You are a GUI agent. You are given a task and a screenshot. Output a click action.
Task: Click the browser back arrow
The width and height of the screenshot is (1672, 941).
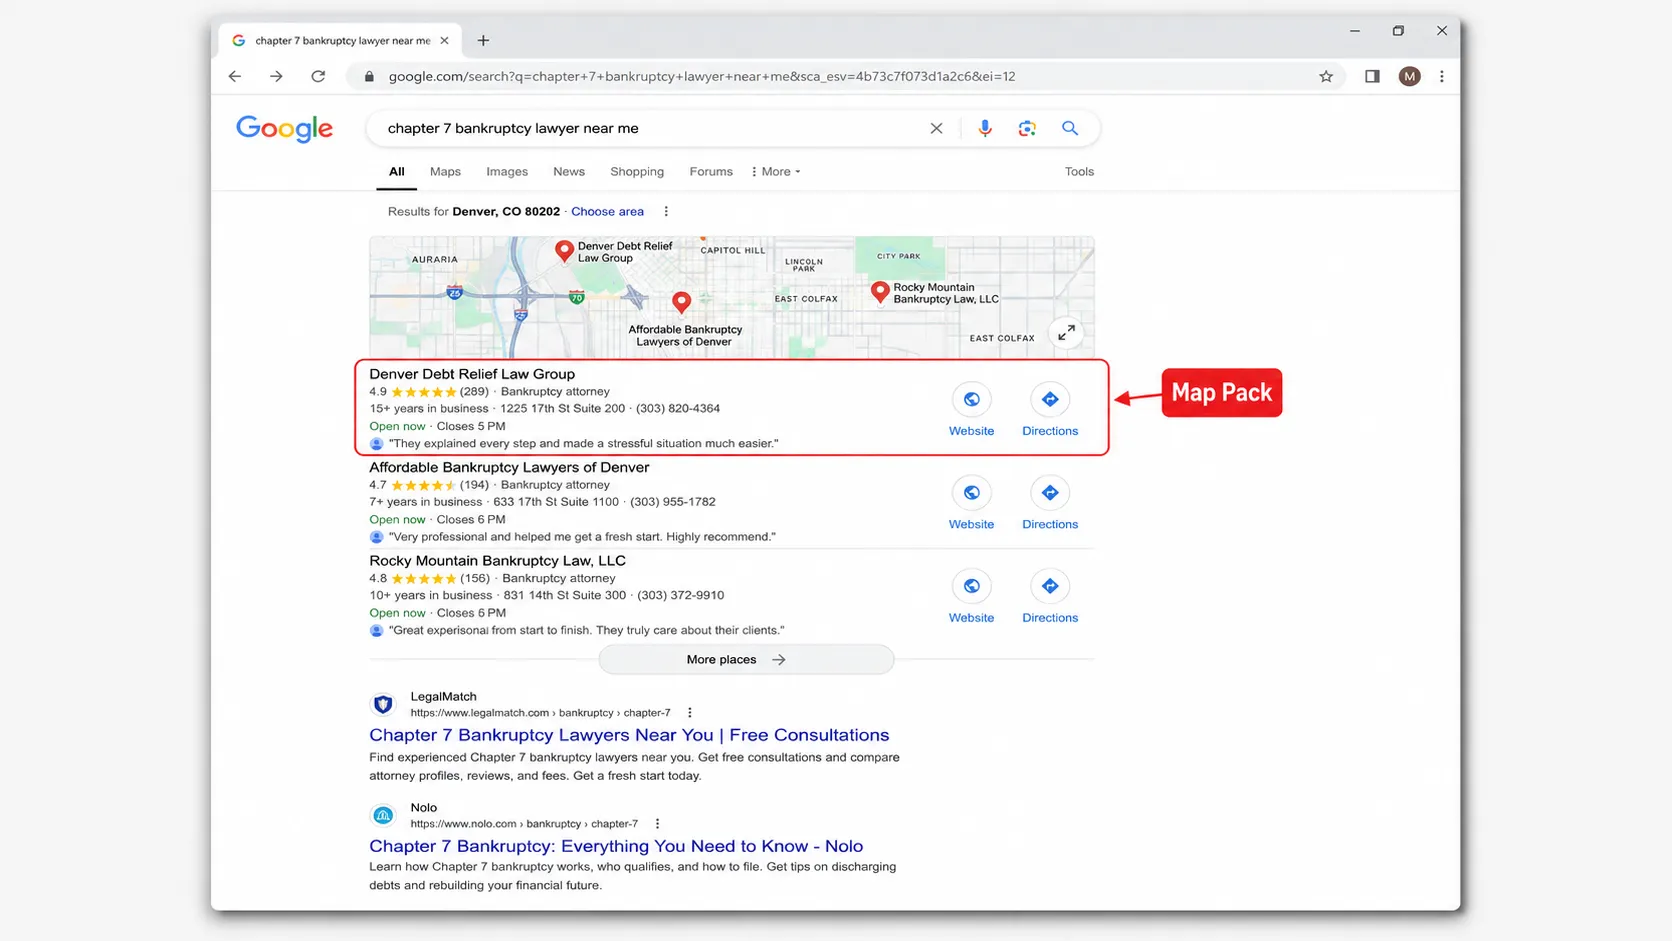pyautogui.click(x=235, y=76)
